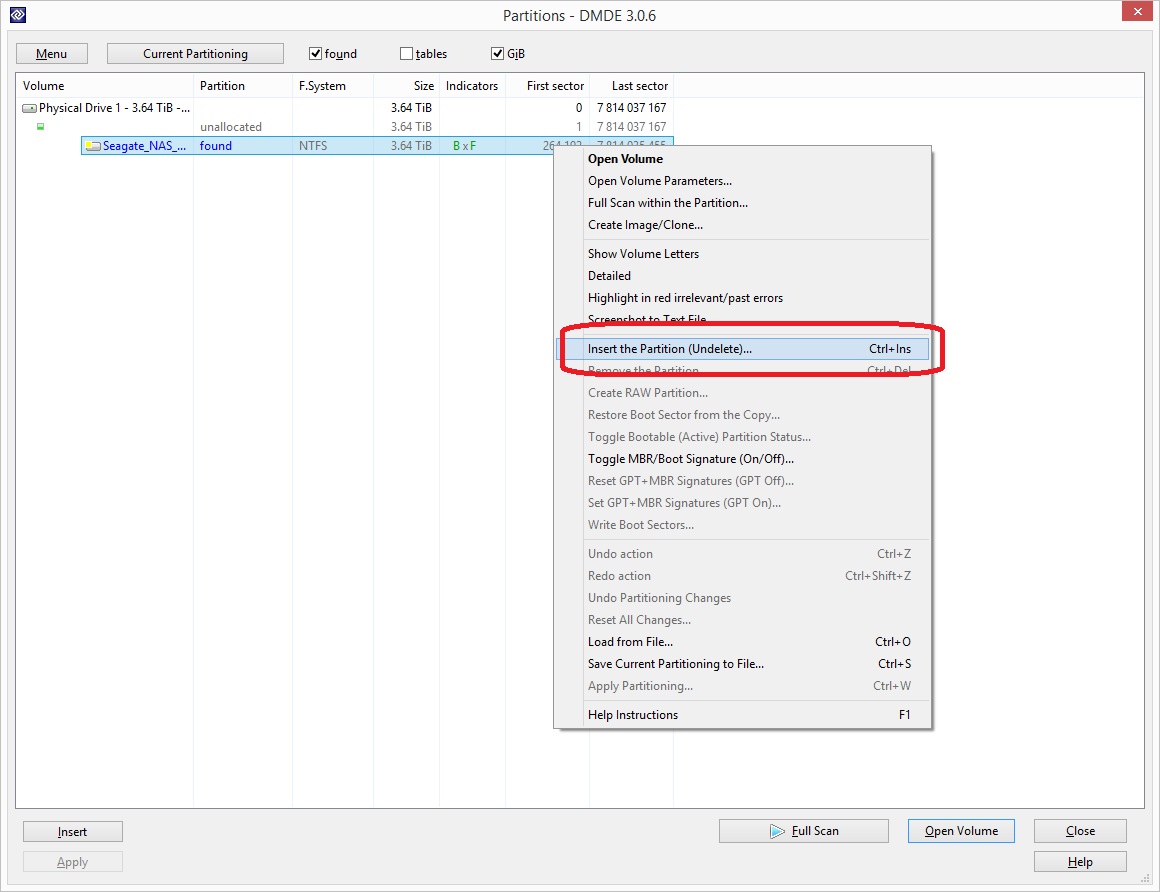Toggle the 'found' checkbox
Screen dimensions: 1160x892
315,53
